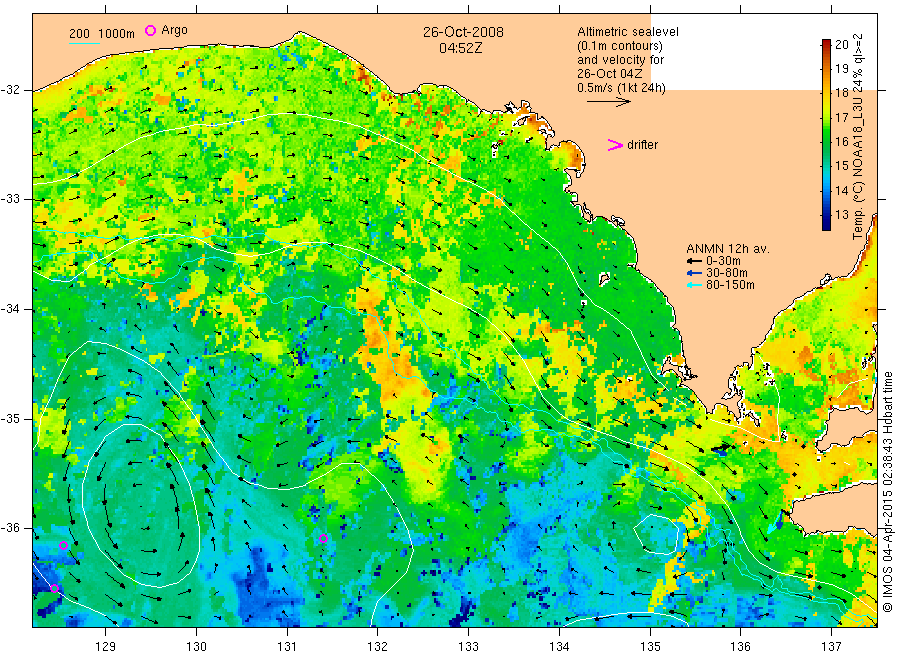Click the longitude axis label "137"

click(831, 647)
